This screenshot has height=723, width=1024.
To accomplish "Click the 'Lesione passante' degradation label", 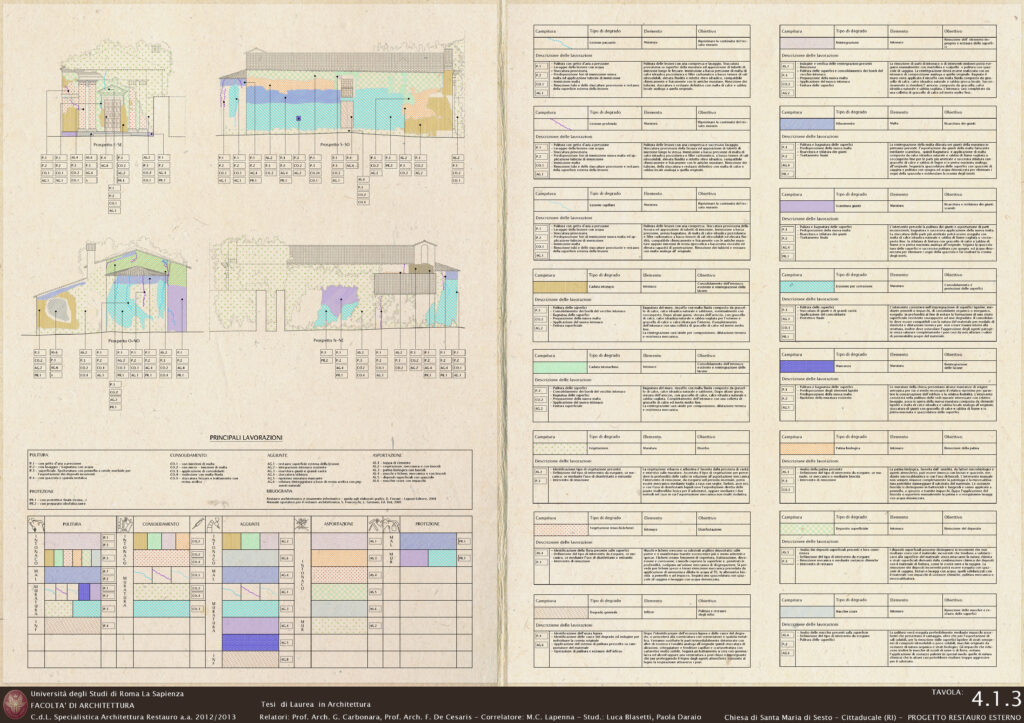I will (603, 43).
